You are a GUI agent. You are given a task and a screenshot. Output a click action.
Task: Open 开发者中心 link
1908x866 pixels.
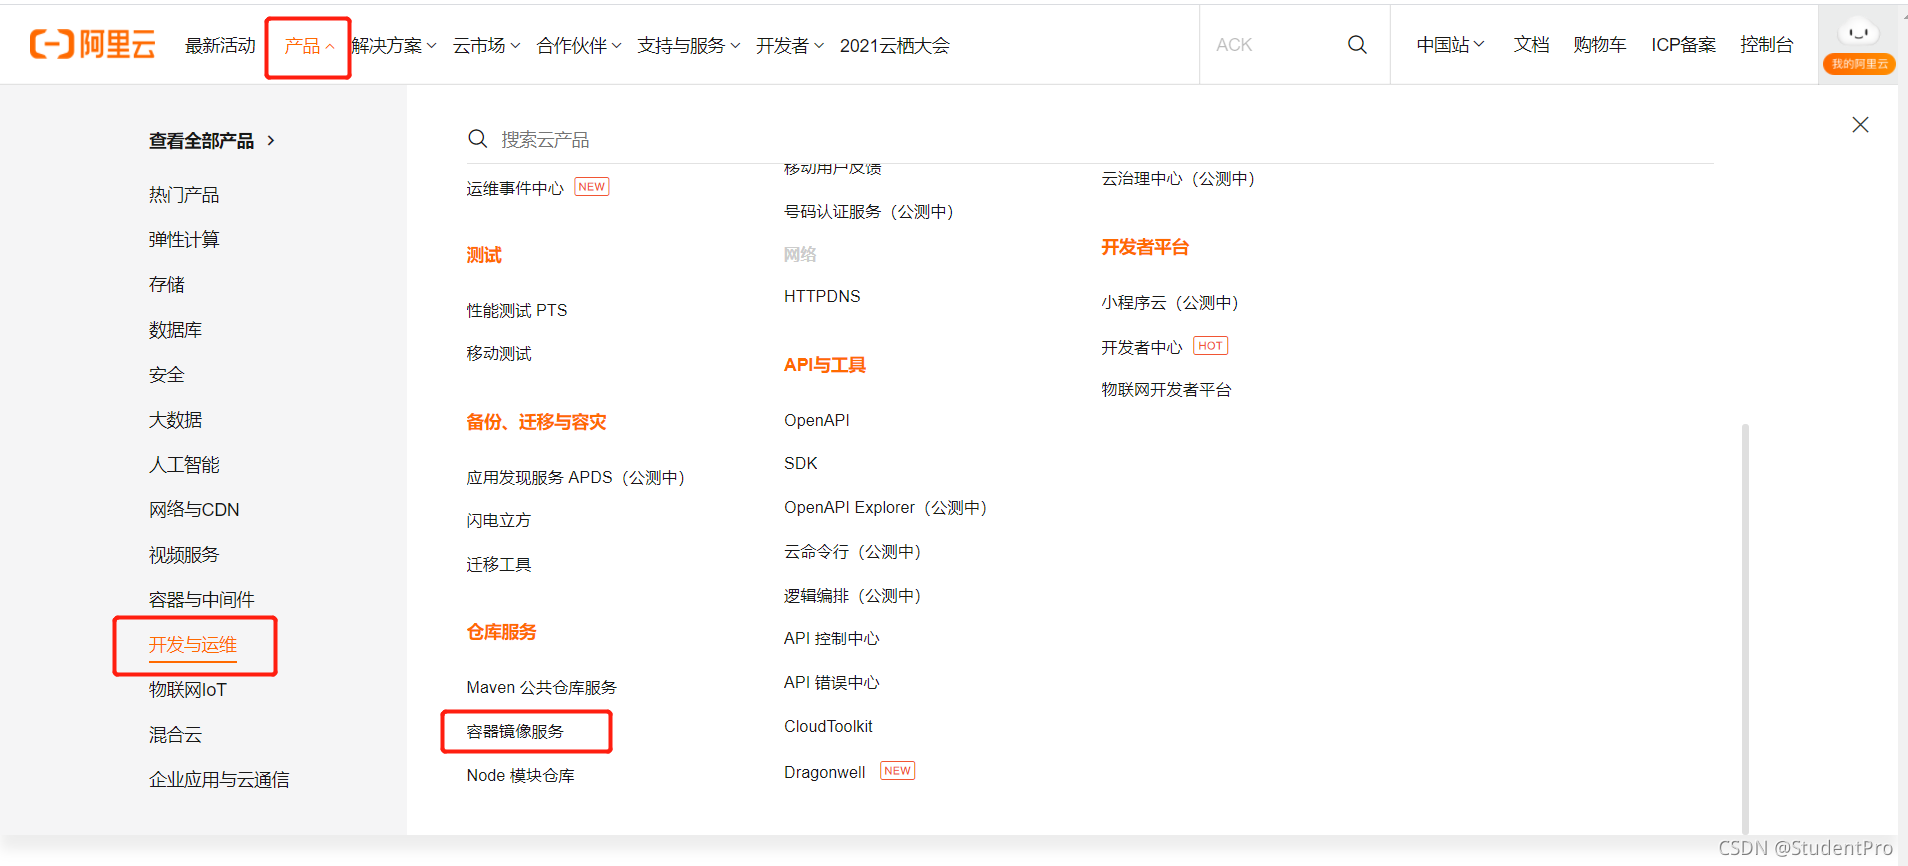point(1142,348)
